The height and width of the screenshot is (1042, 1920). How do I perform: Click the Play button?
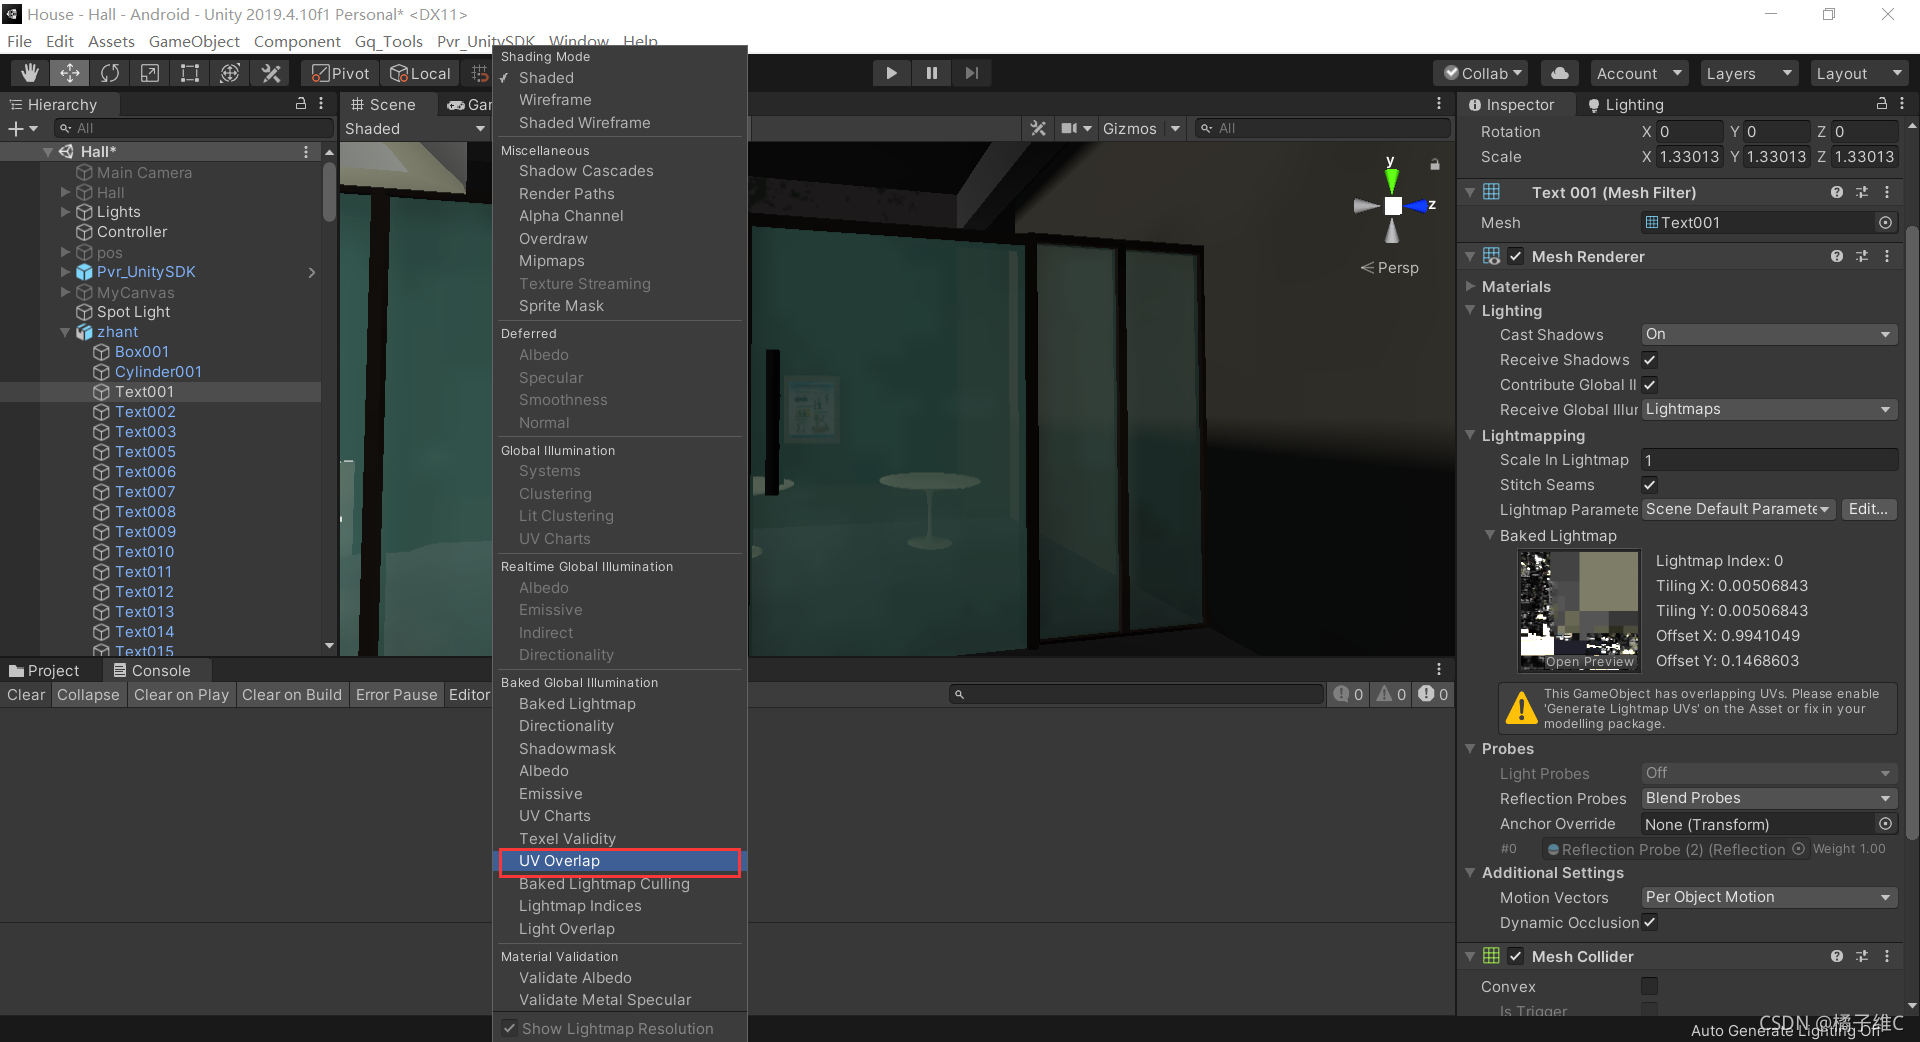[891, 73]
